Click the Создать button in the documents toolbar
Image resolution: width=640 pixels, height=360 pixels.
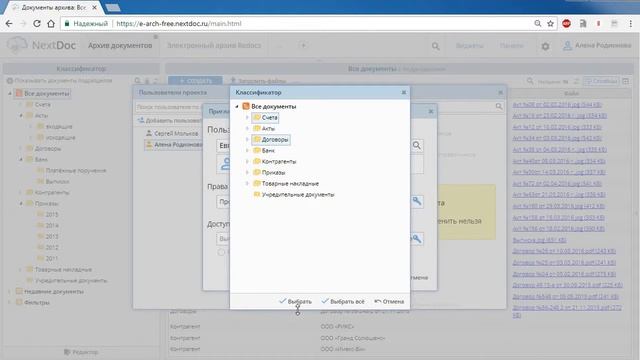(195, 81)
